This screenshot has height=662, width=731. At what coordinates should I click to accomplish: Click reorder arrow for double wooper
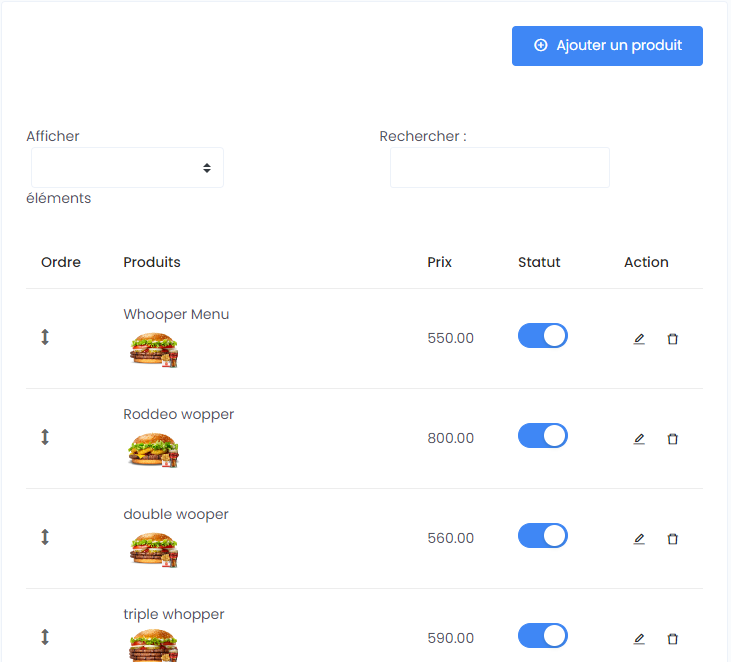(45, 537)
